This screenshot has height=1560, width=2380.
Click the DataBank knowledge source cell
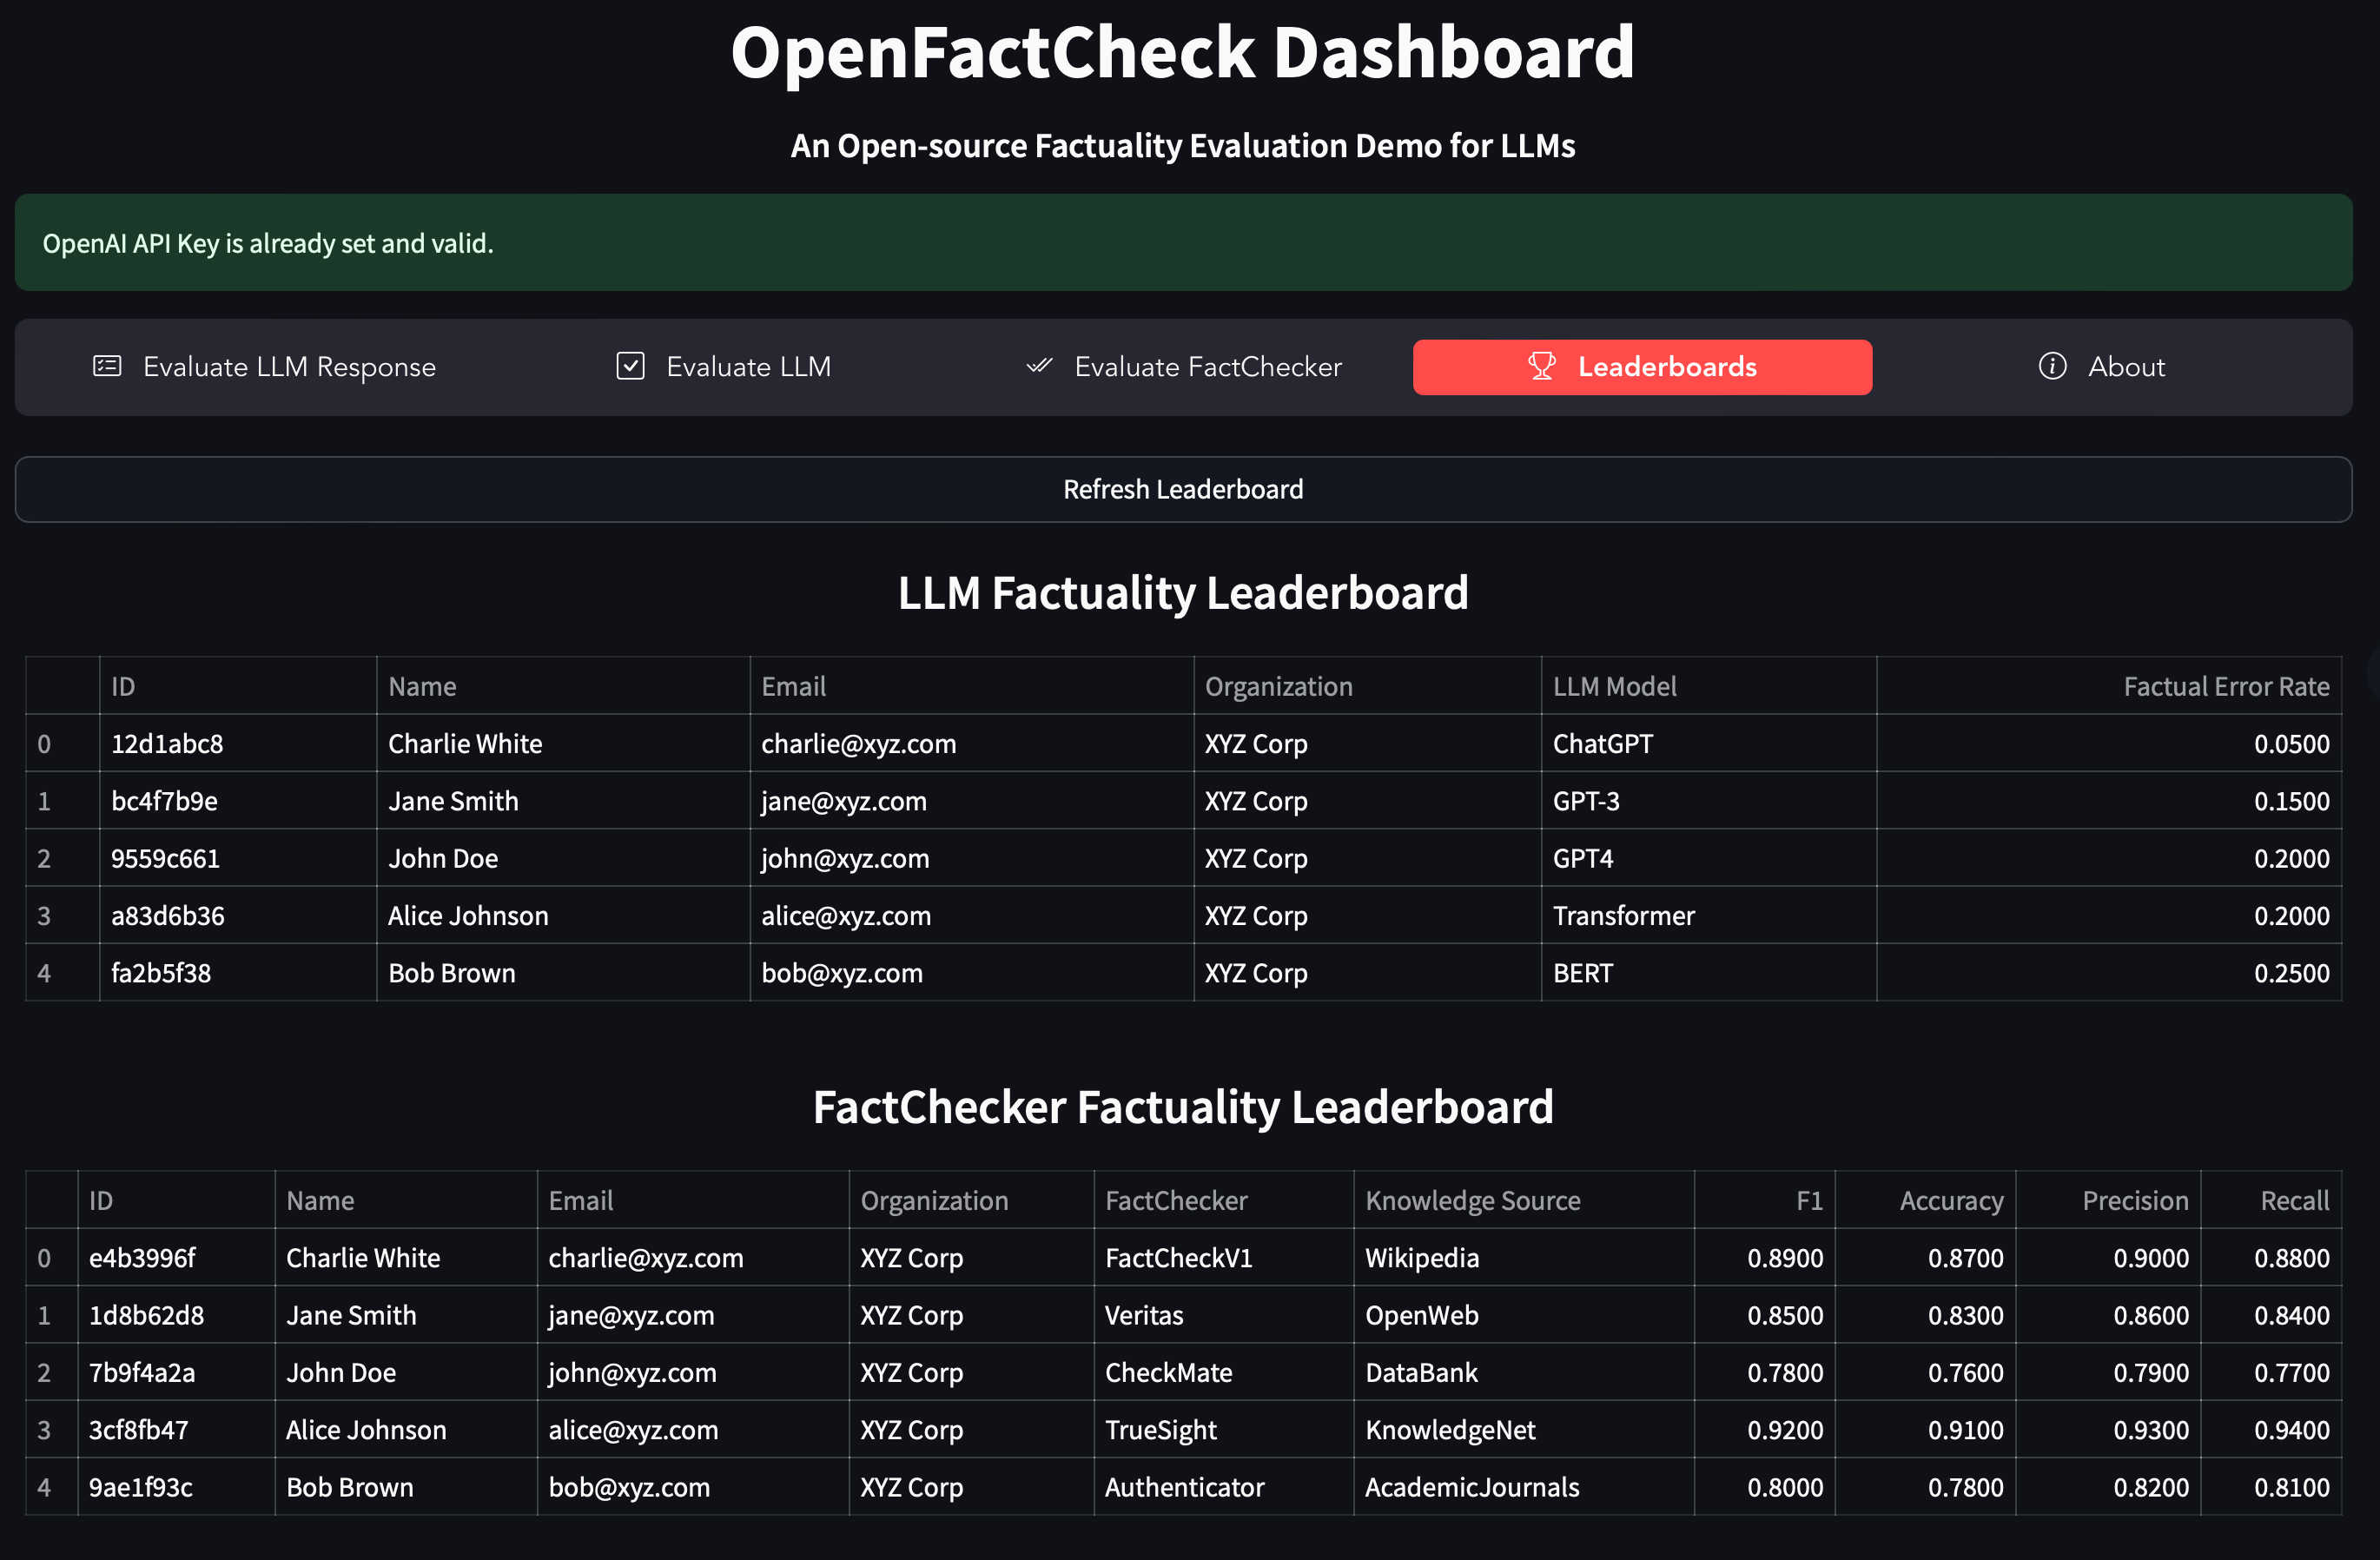coord(1523,1372)
